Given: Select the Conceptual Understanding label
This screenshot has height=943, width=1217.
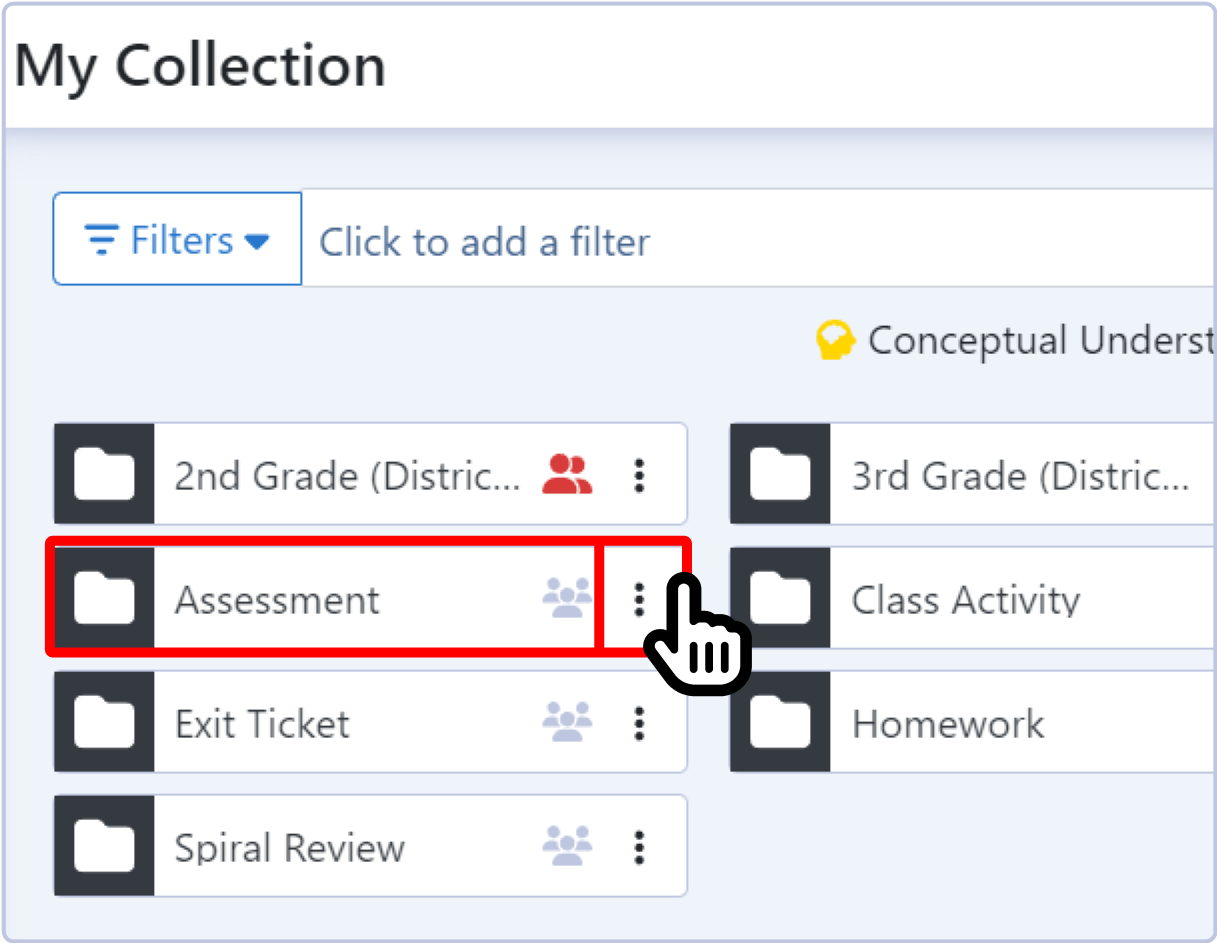Looking at the screenshot, I should [x=1041, y=341].
